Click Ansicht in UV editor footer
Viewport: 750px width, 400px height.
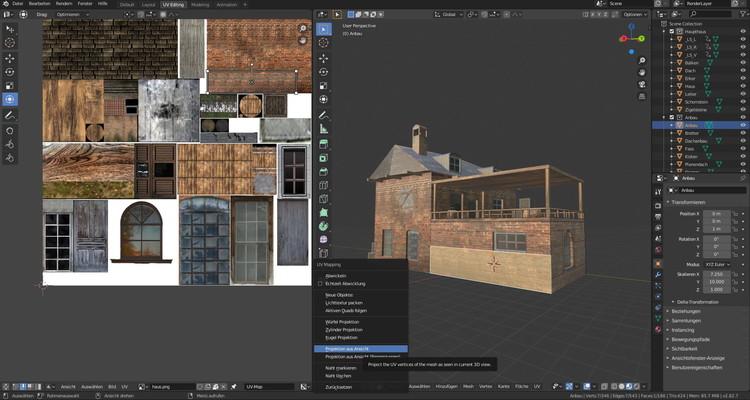pyautogui.click(x=68, y=387)
